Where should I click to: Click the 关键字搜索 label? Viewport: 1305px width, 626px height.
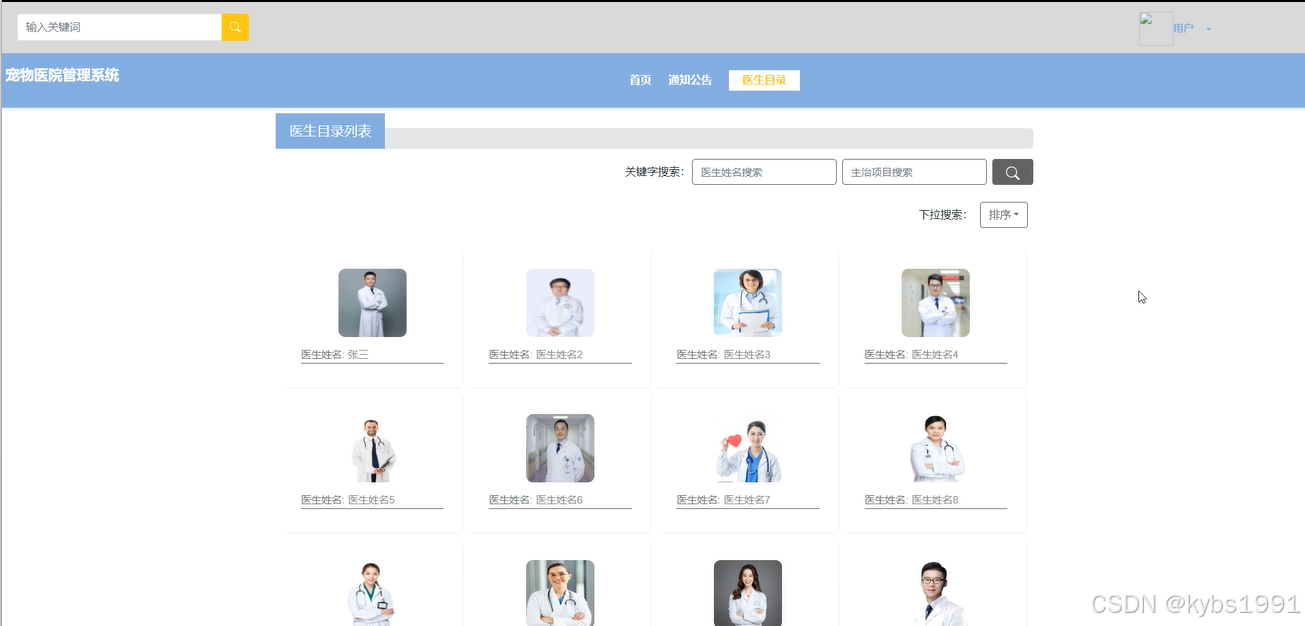655,172
